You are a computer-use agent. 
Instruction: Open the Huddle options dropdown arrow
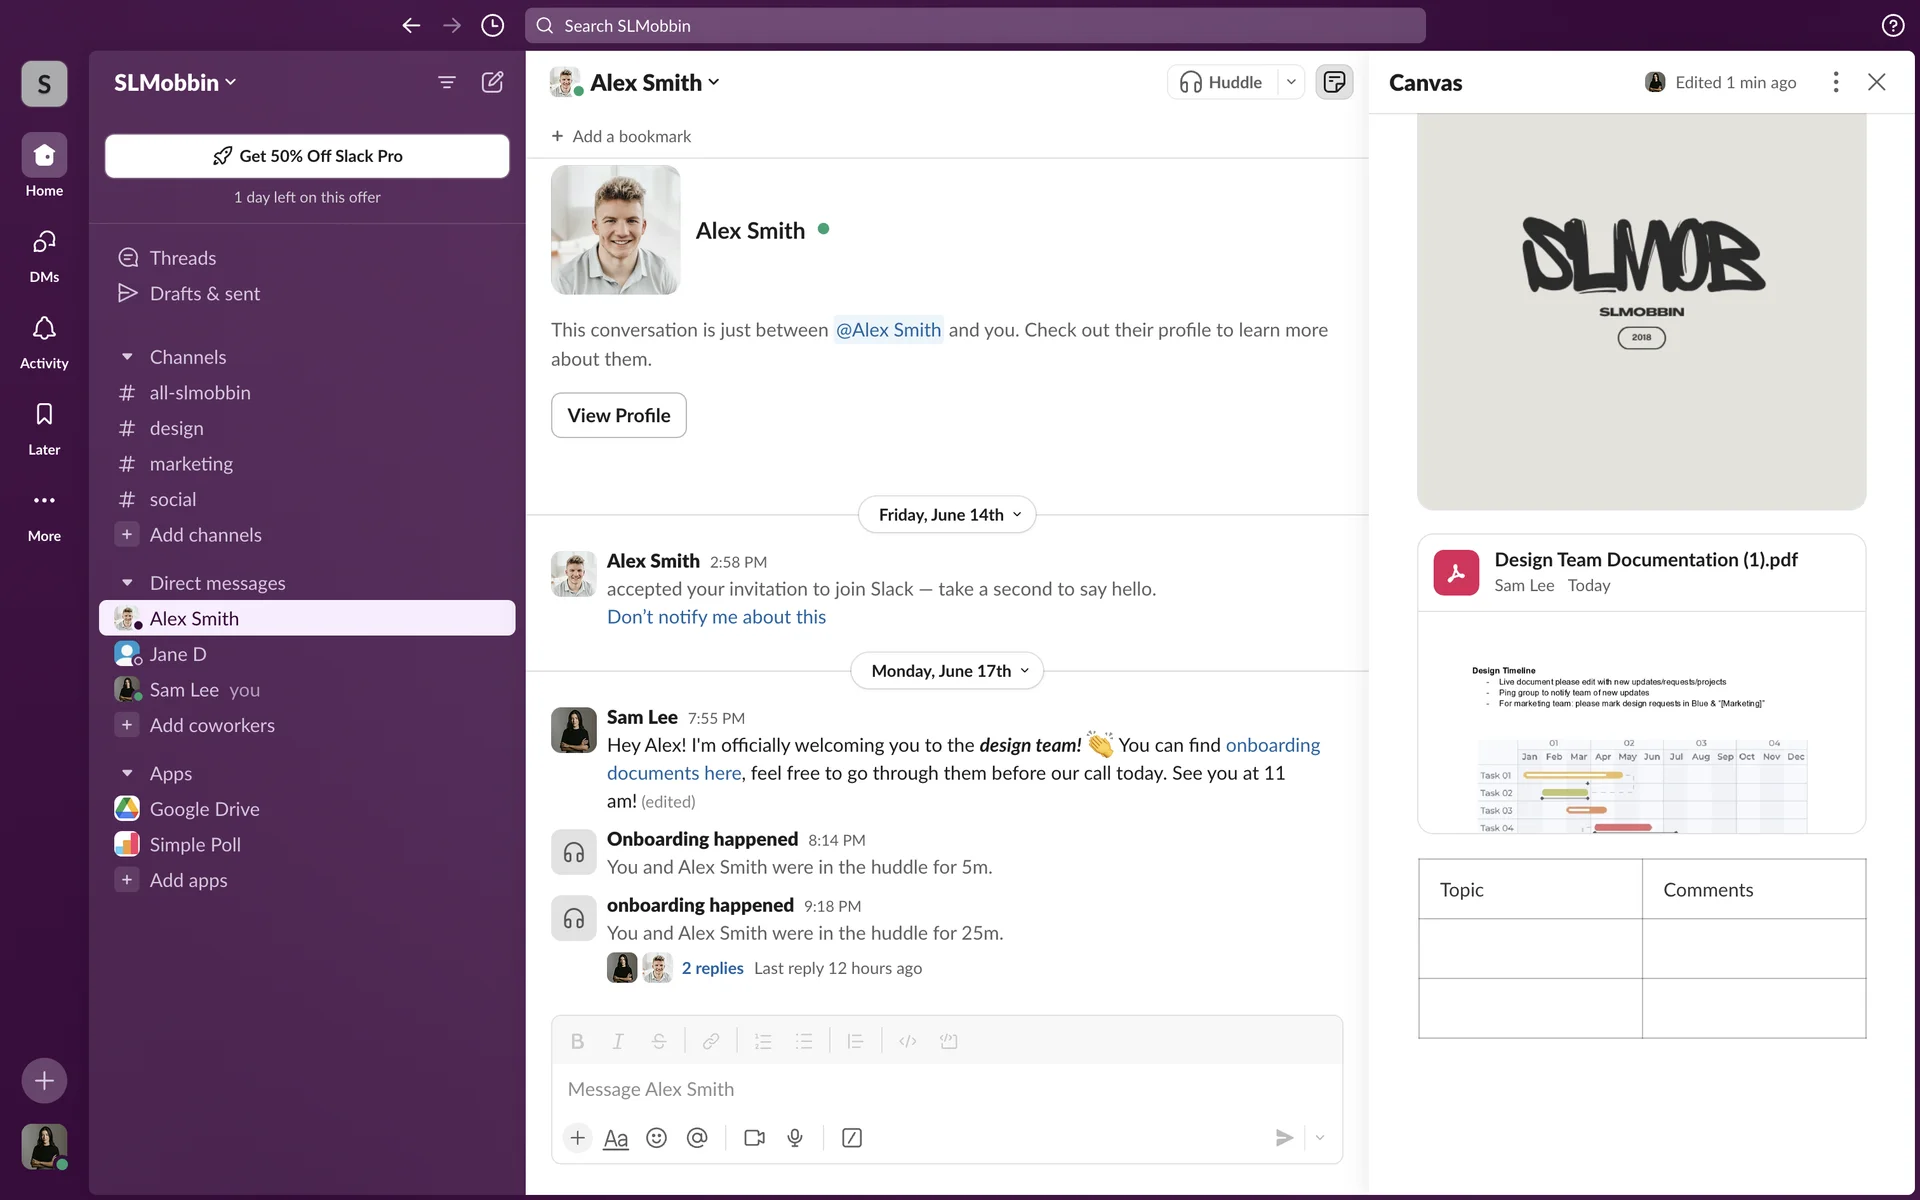pos(1291,82)
